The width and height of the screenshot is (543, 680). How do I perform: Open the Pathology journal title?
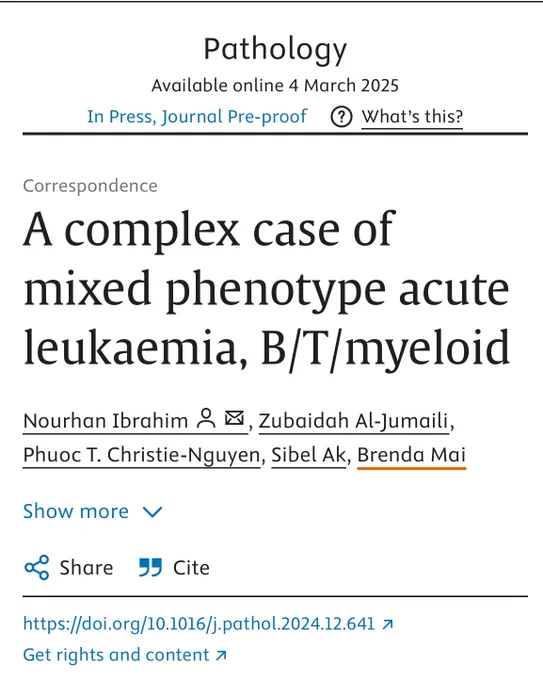click(x=275, y=50)
